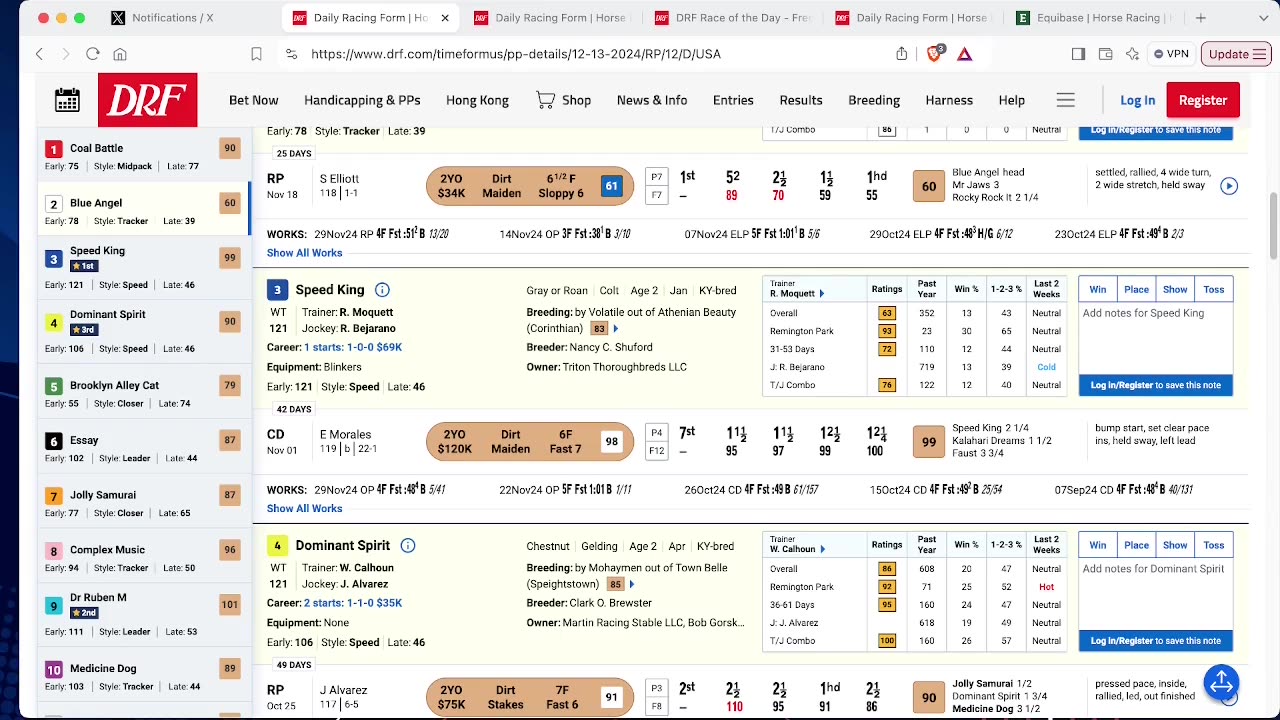Expand Show All Works for Blue Angel

pos(304,253)
